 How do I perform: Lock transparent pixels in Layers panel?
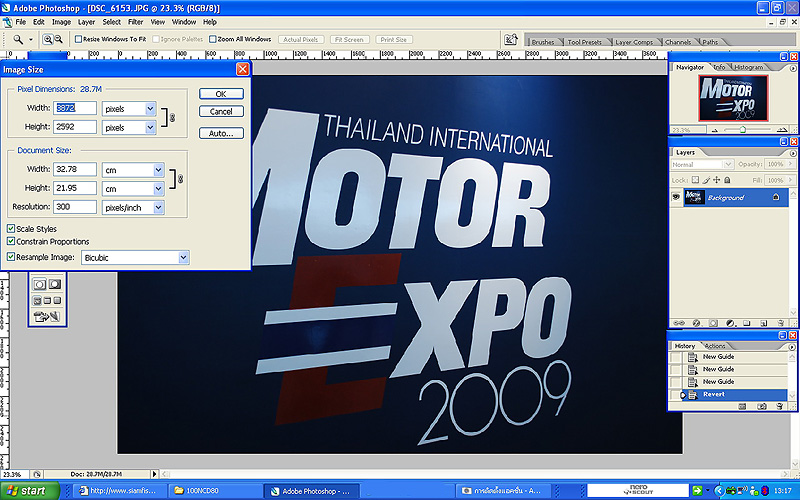[695, 180]
